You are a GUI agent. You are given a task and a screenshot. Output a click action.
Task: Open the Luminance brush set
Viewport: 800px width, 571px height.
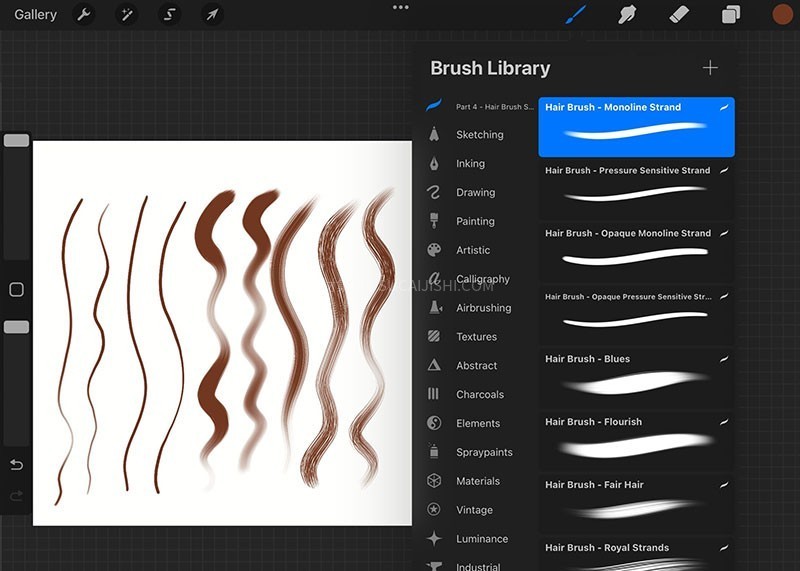click(482, 539)
